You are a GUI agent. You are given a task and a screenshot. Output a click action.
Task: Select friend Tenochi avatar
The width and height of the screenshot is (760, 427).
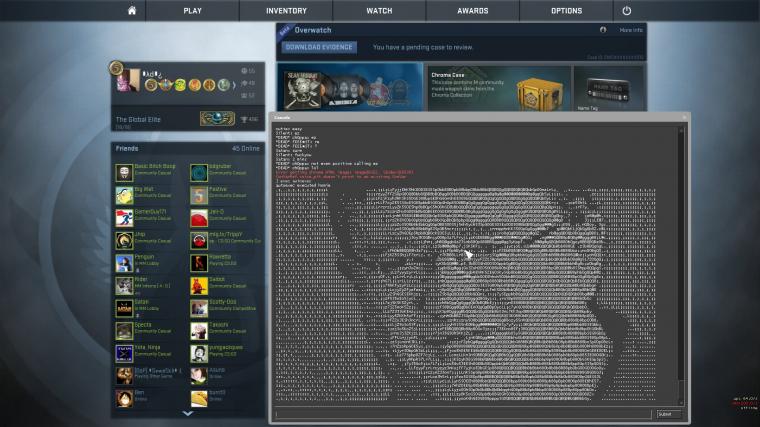pos(199,331)
